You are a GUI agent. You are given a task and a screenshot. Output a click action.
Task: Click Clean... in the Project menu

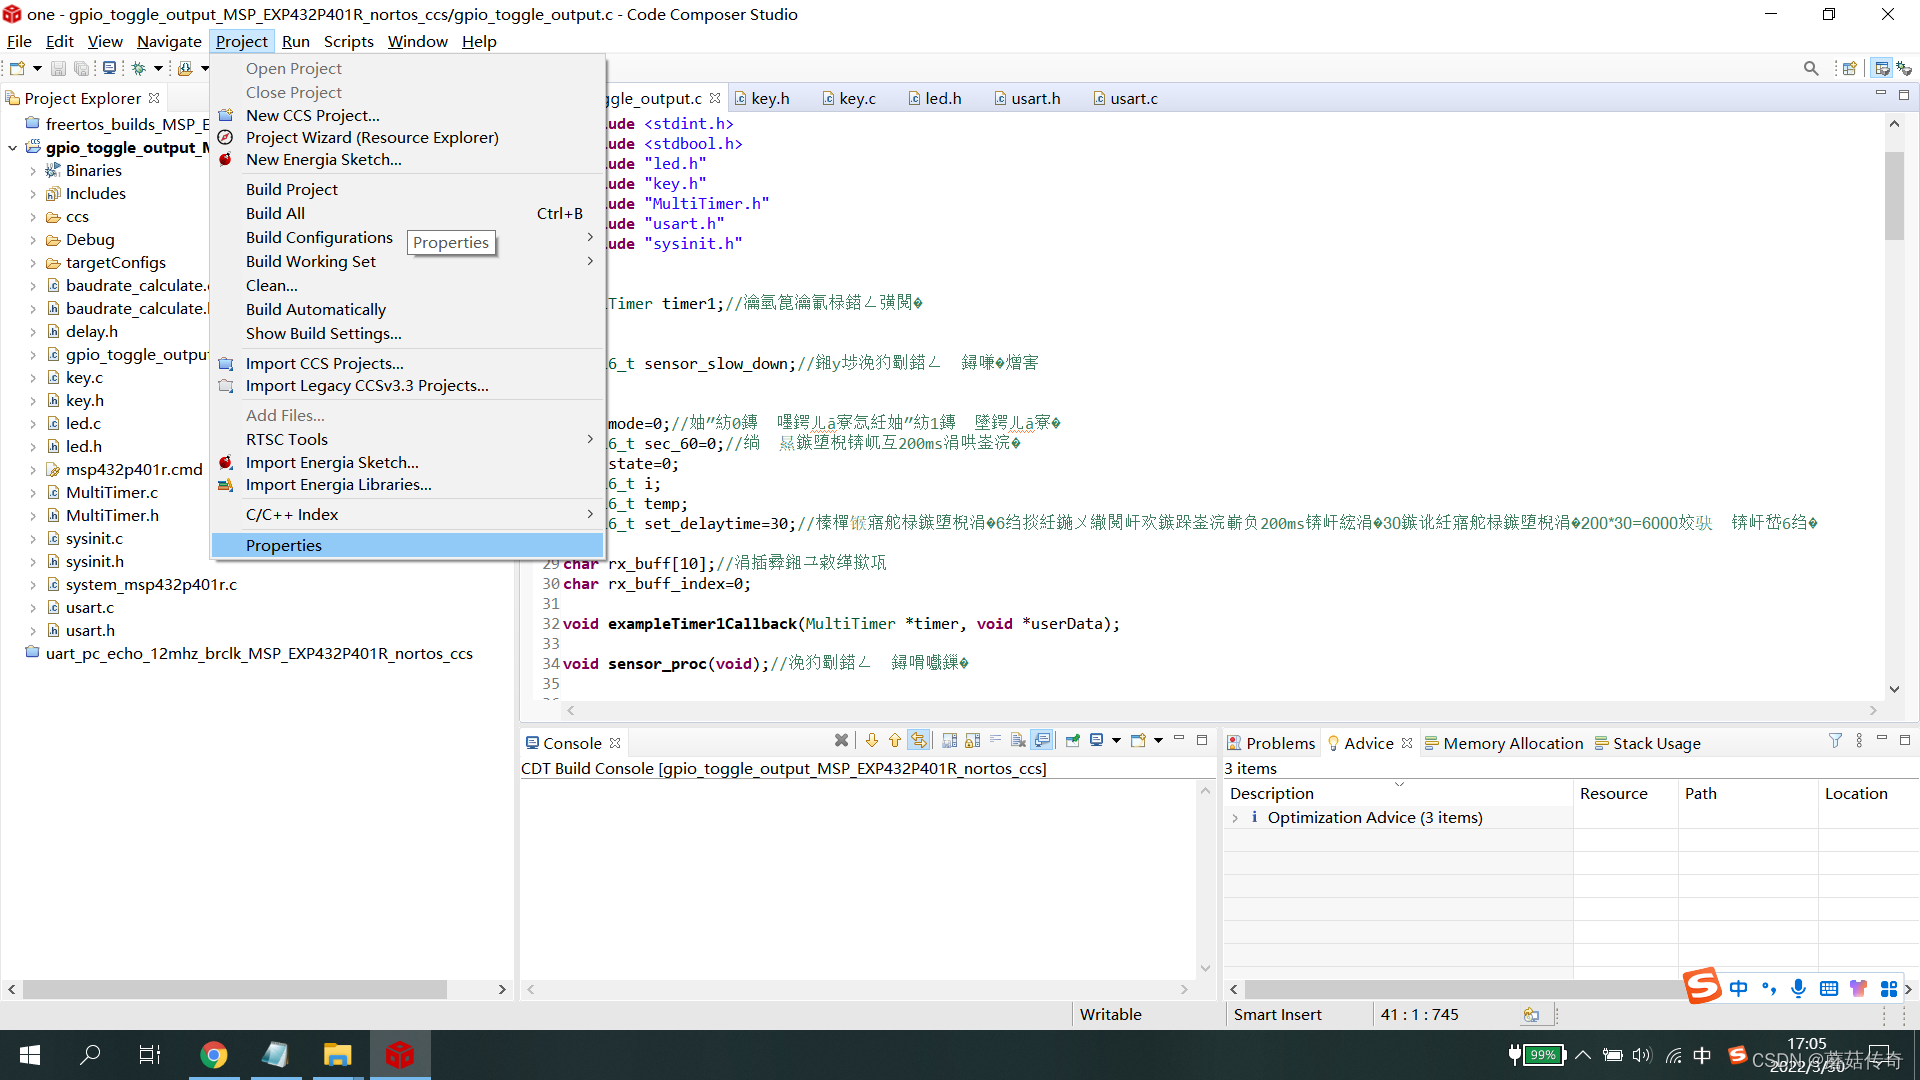[x=272, y=286]
